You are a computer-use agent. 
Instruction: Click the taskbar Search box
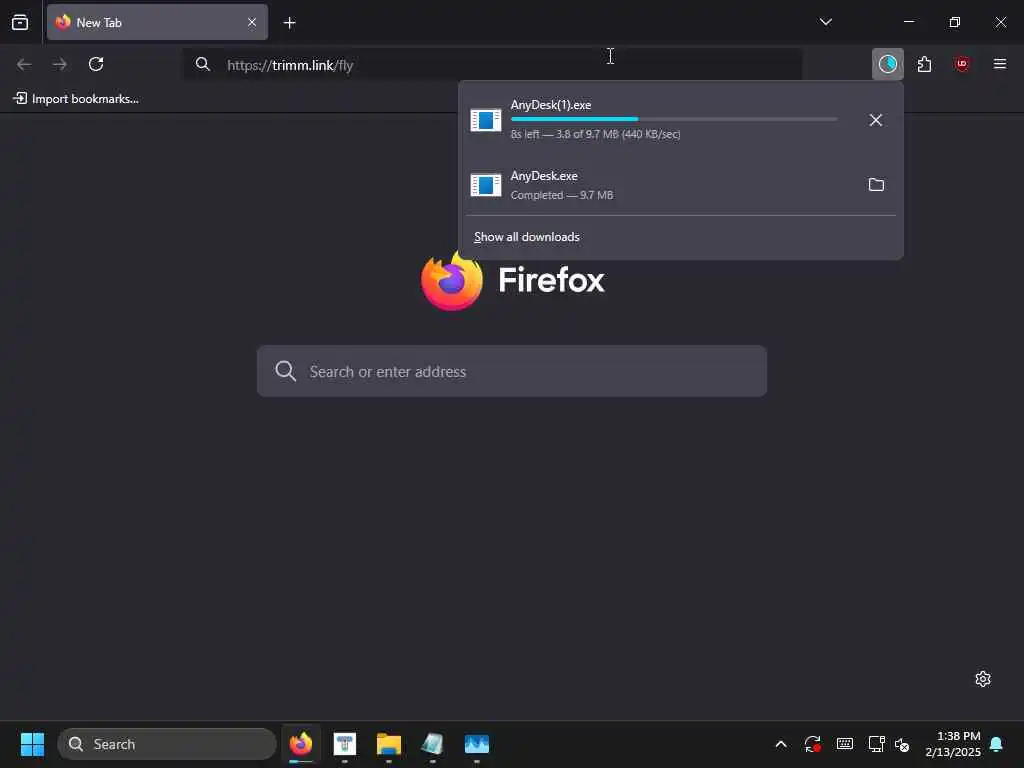coord(167,744)
